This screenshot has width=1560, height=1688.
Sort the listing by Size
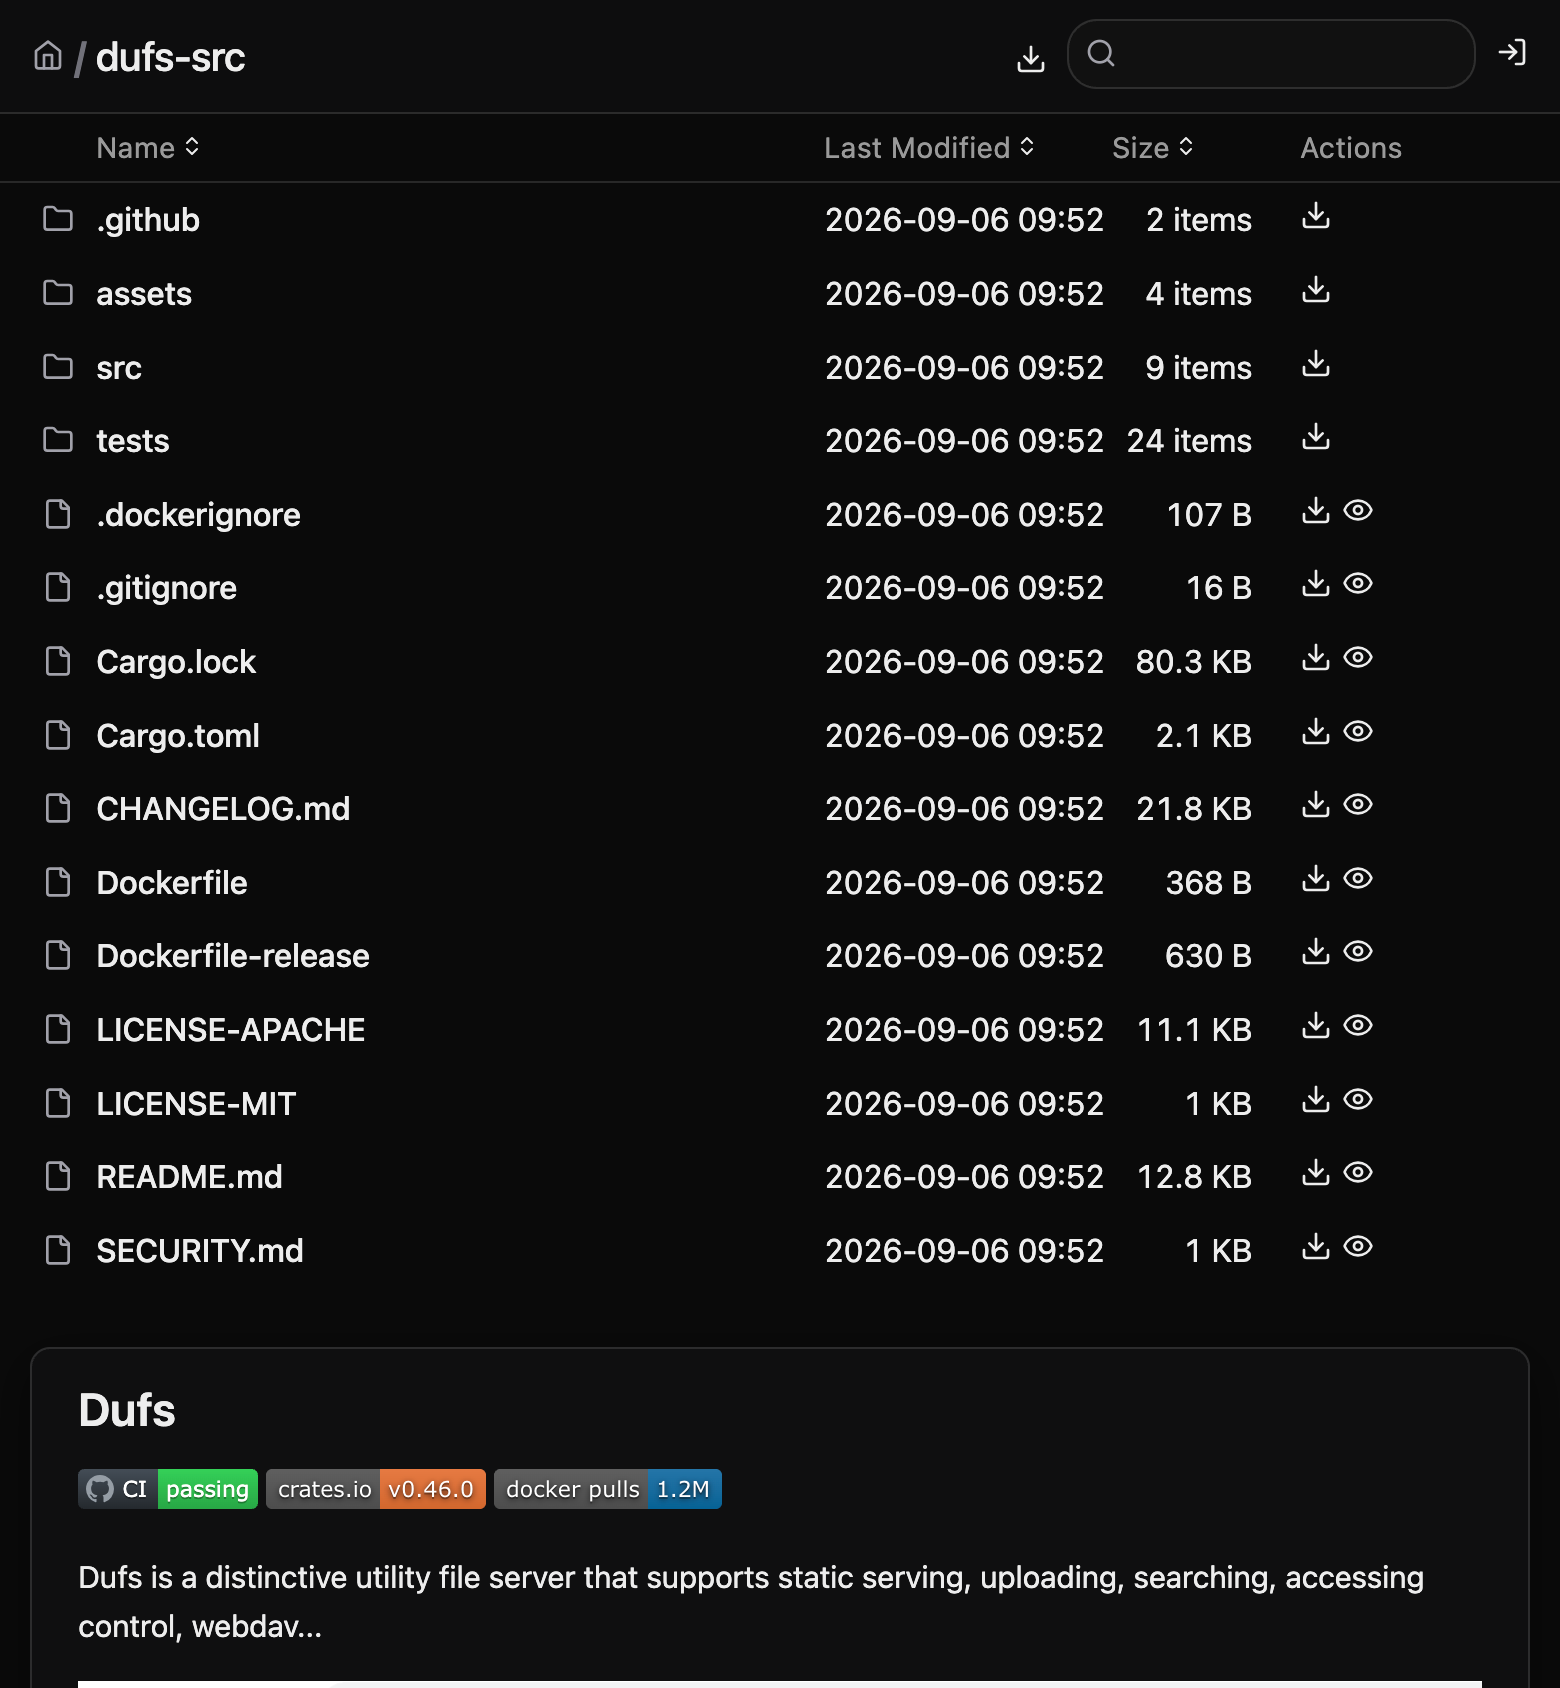pos(1153,148)
